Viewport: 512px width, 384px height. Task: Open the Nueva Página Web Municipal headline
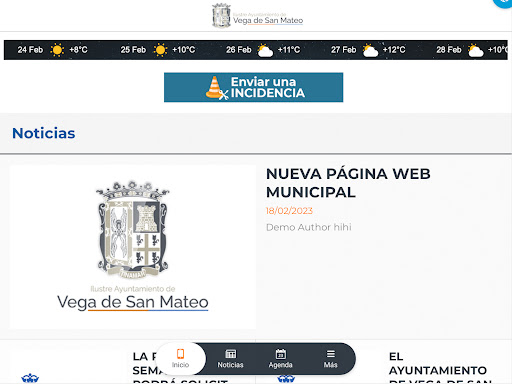(348, 183)
